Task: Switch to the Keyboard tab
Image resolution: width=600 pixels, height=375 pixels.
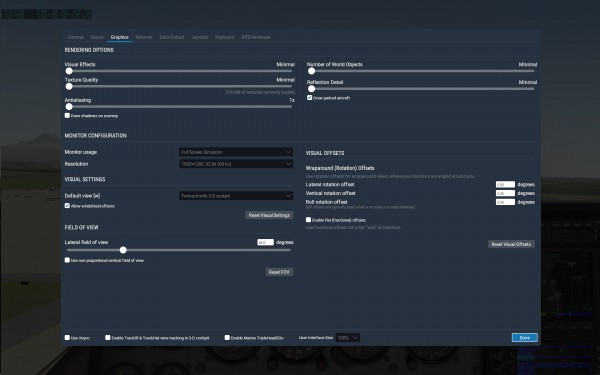Action: click(x=224, y=37)
